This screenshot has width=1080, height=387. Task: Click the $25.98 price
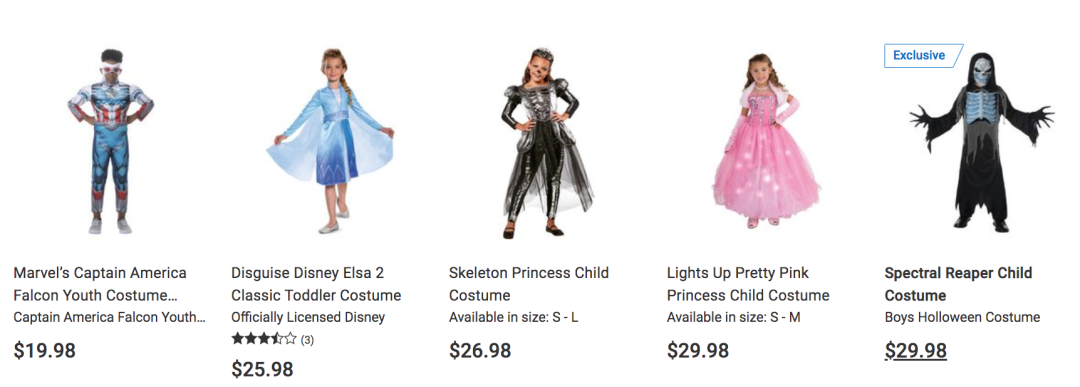click(x=262, y=370)
